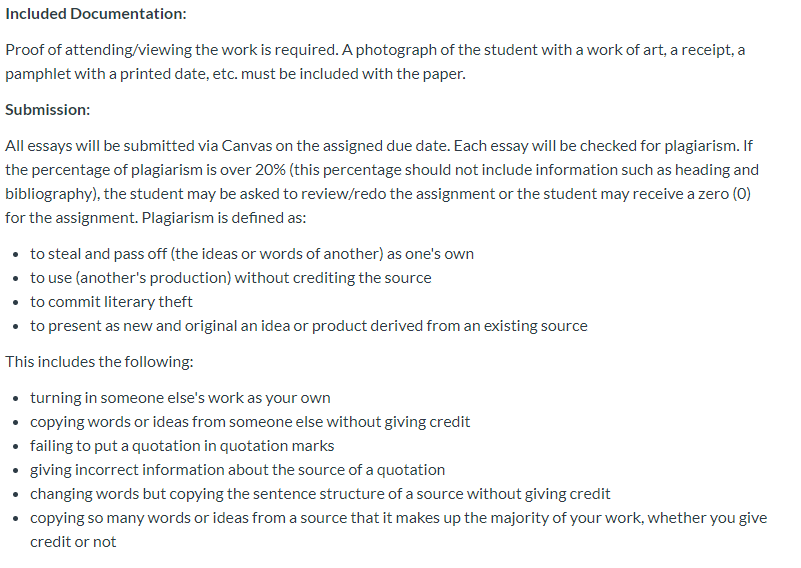801x568 pixels.
Task: Click the 'Included Documentation:' heading
Action: [96, 14]
